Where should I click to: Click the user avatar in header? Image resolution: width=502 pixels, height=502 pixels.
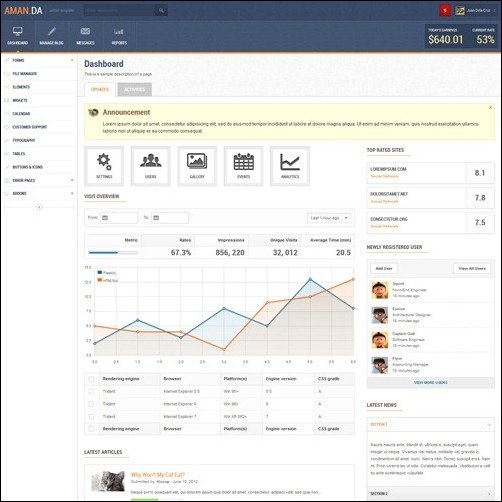pyautogui.click(x=460, y=10)
